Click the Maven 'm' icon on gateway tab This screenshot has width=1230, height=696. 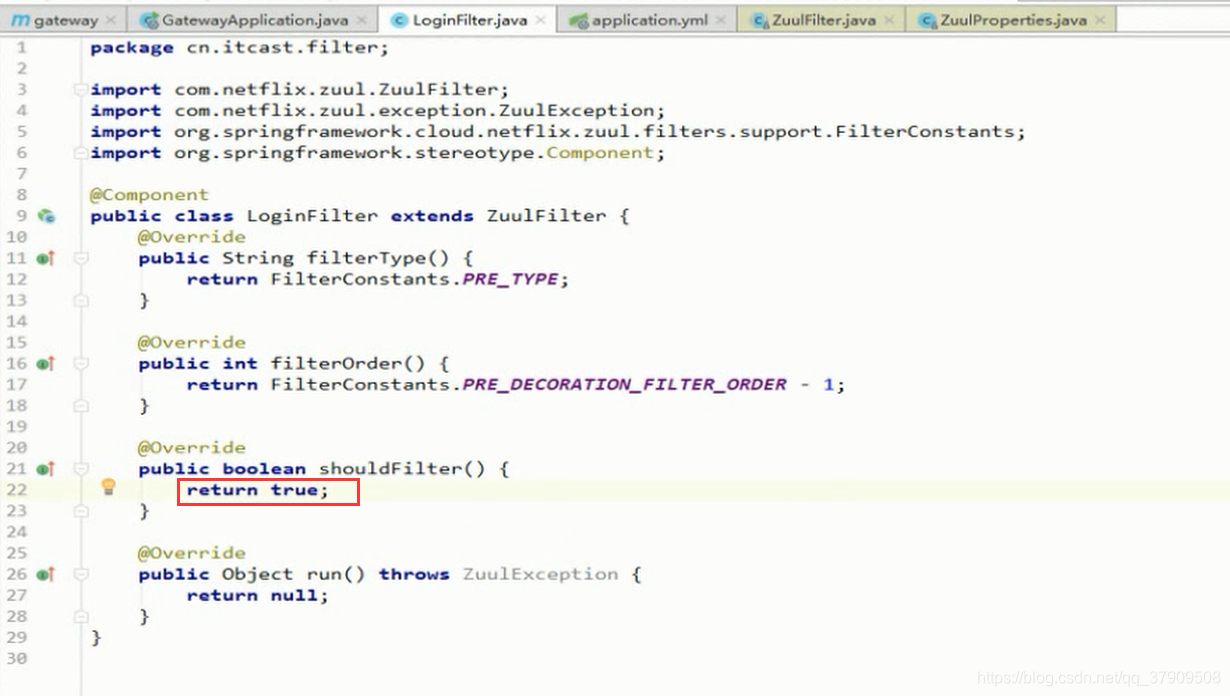click(x=20, y=20)
